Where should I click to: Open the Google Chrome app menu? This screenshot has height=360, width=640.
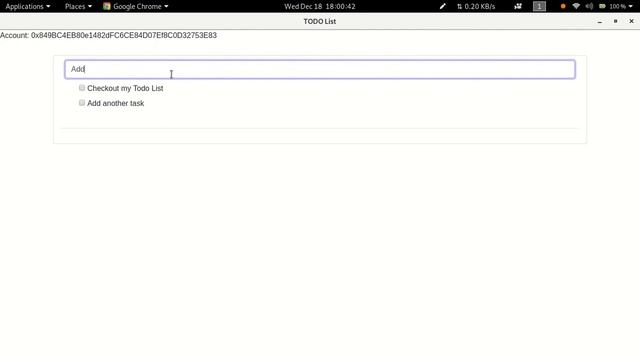(136, 6)
